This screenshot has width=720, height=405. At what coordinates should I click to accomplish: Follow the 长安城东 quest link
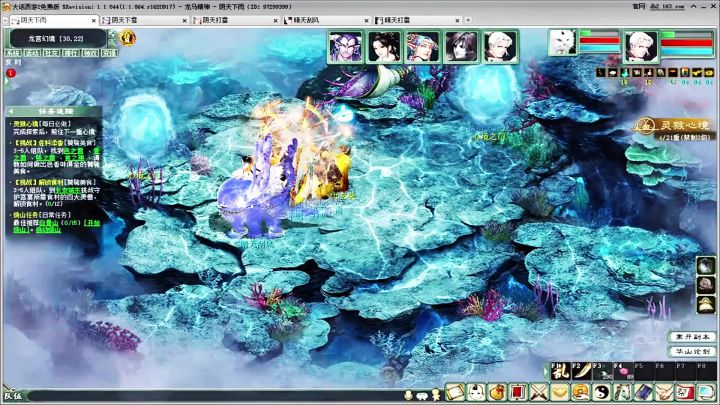click(x=68, y=190)
